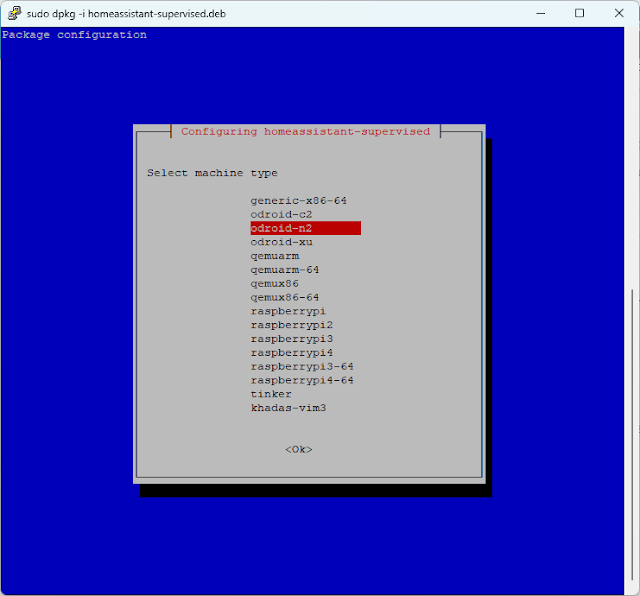640x596 pixels.
Task: Select raspberrypi3 machine type
Action: coord(292,339)
